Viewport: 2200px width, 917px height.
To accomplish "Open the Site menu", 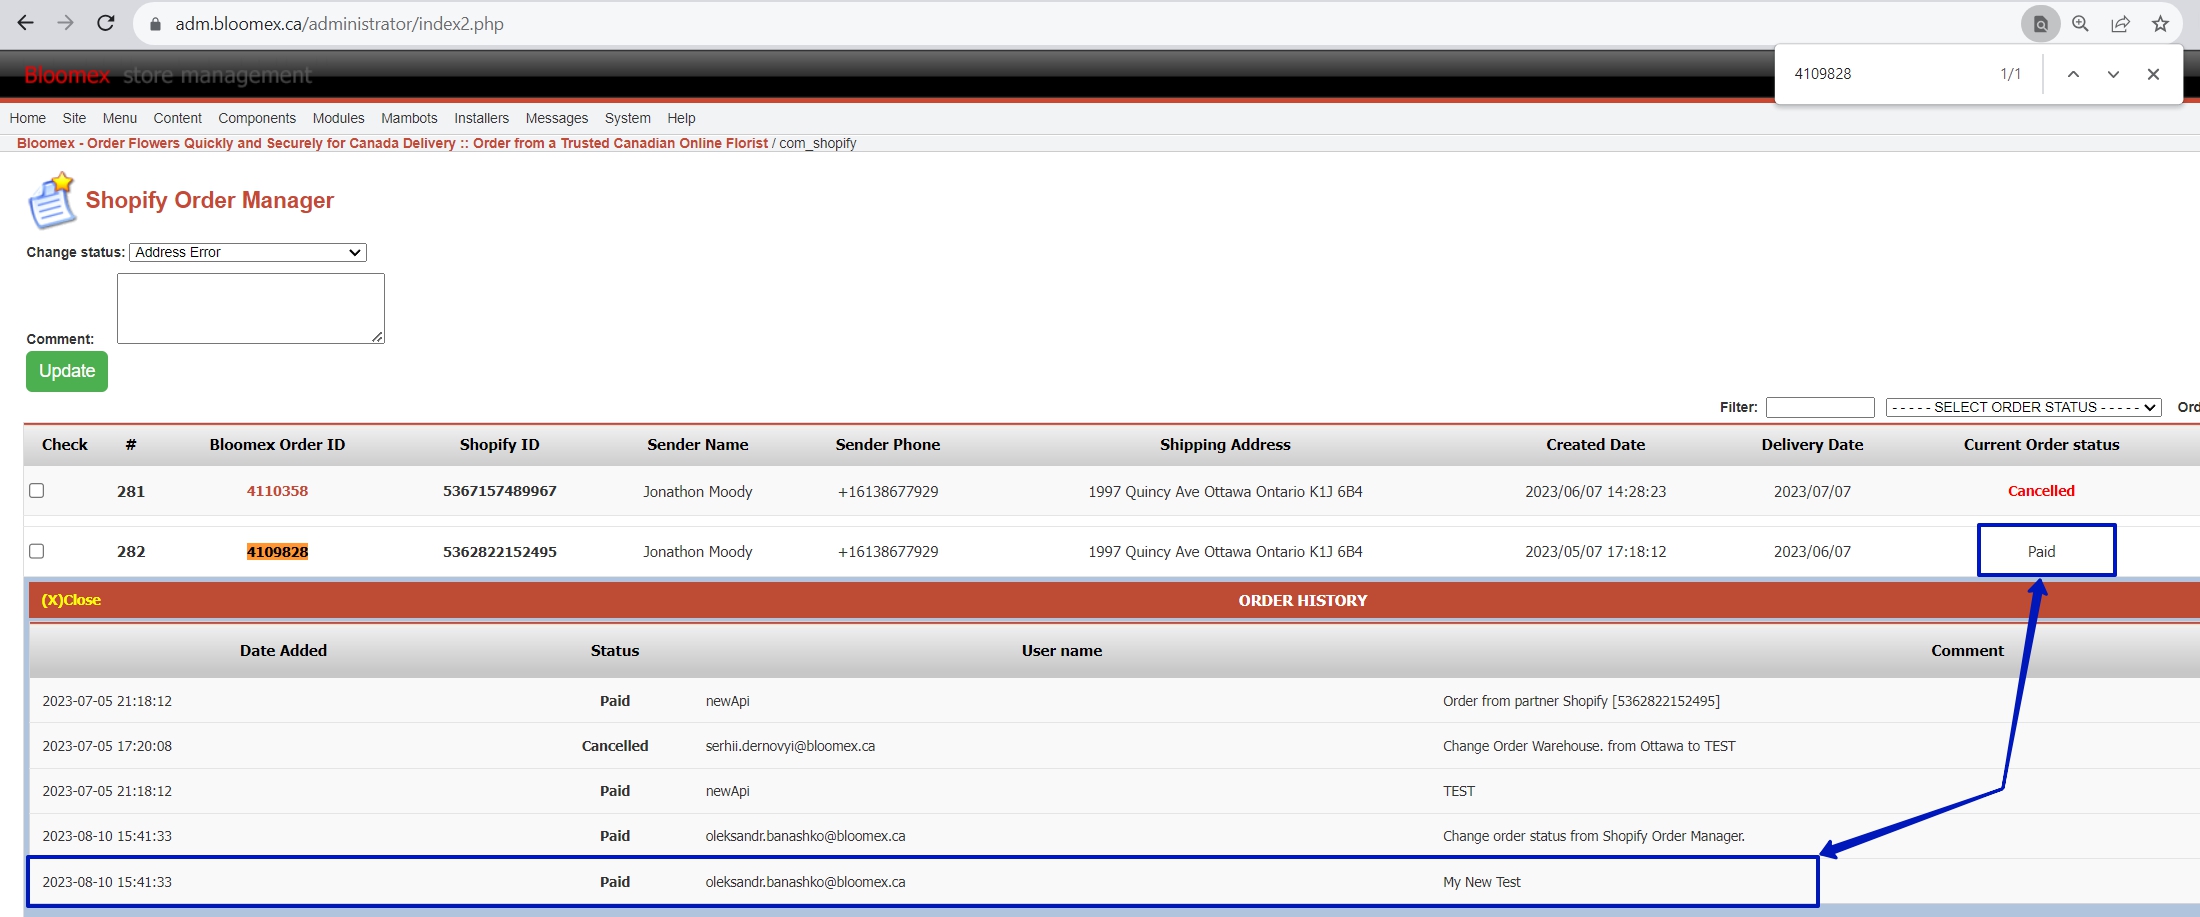I will coord(74,118).
